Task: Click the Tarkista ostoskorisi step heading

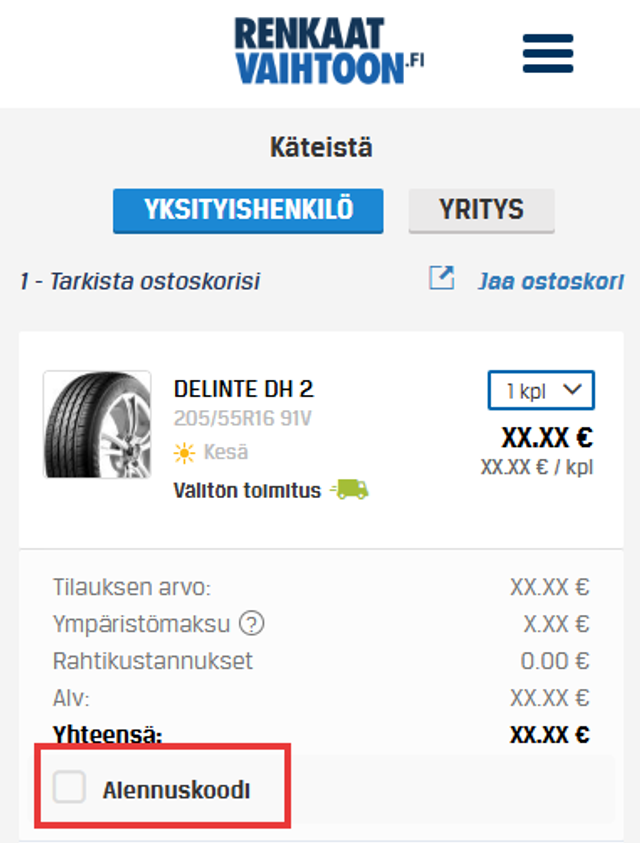Action: click(140, 281)
